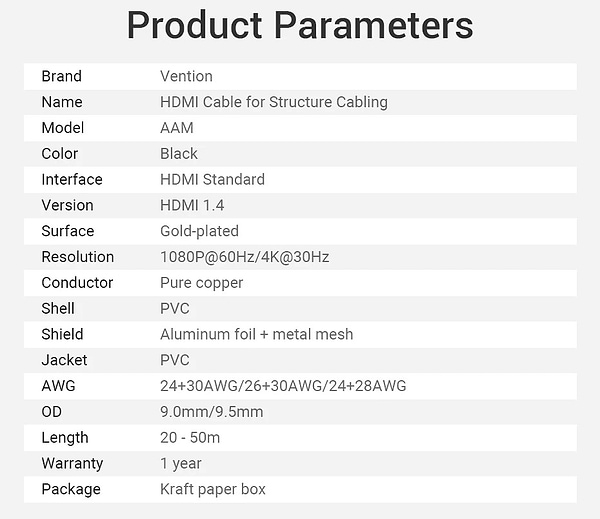Image resolution: width=600 pixels, height=519 pixels.
Task: Click the Aluminum foil + metal mesh text
Action: pos(256,334)
